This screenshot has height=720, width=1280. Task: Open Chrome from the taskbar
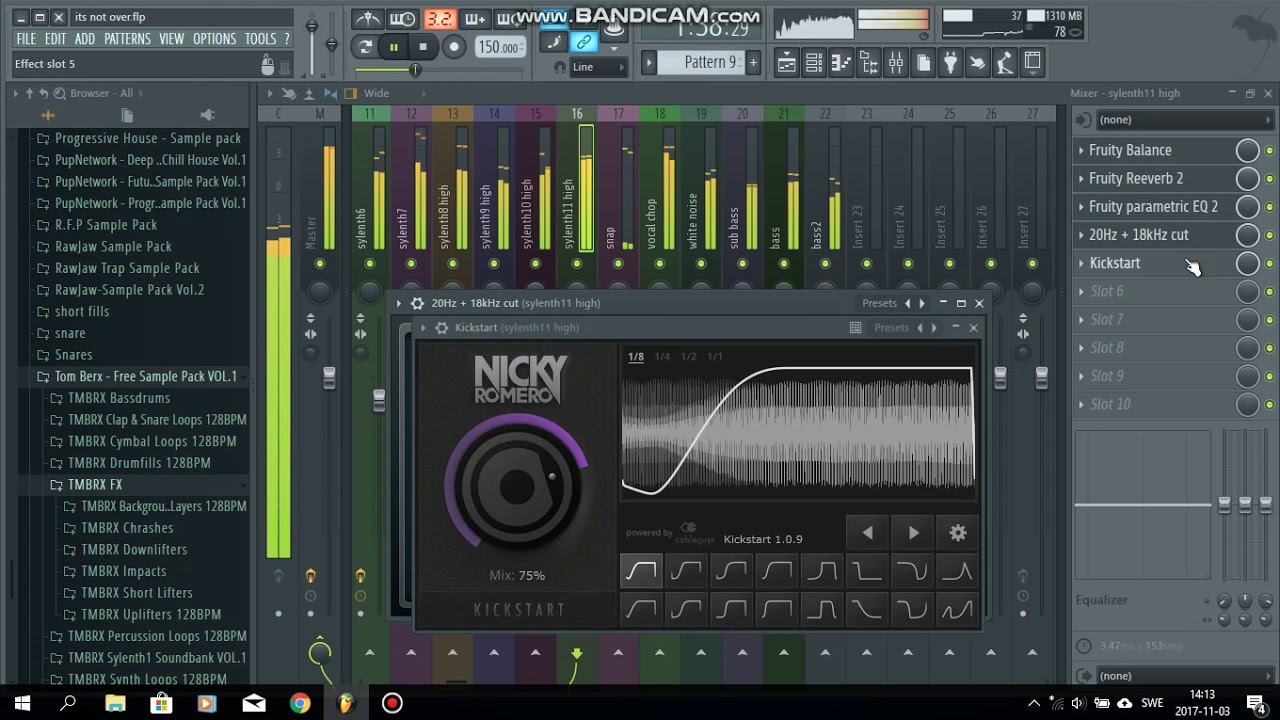(299, 704)
